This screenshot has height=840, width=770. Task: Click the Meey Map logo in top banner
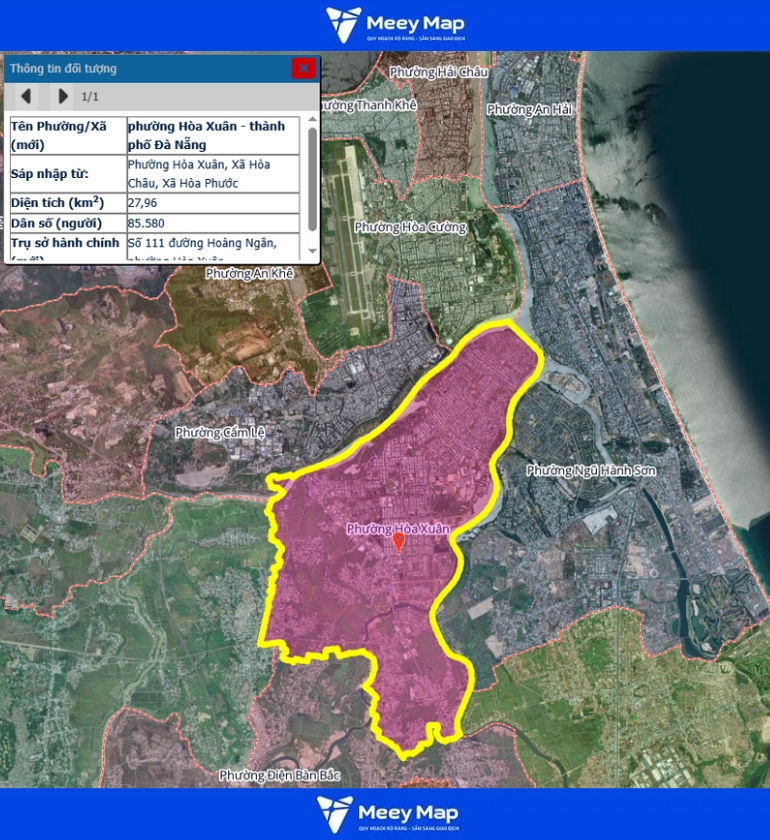pos(395,25)
